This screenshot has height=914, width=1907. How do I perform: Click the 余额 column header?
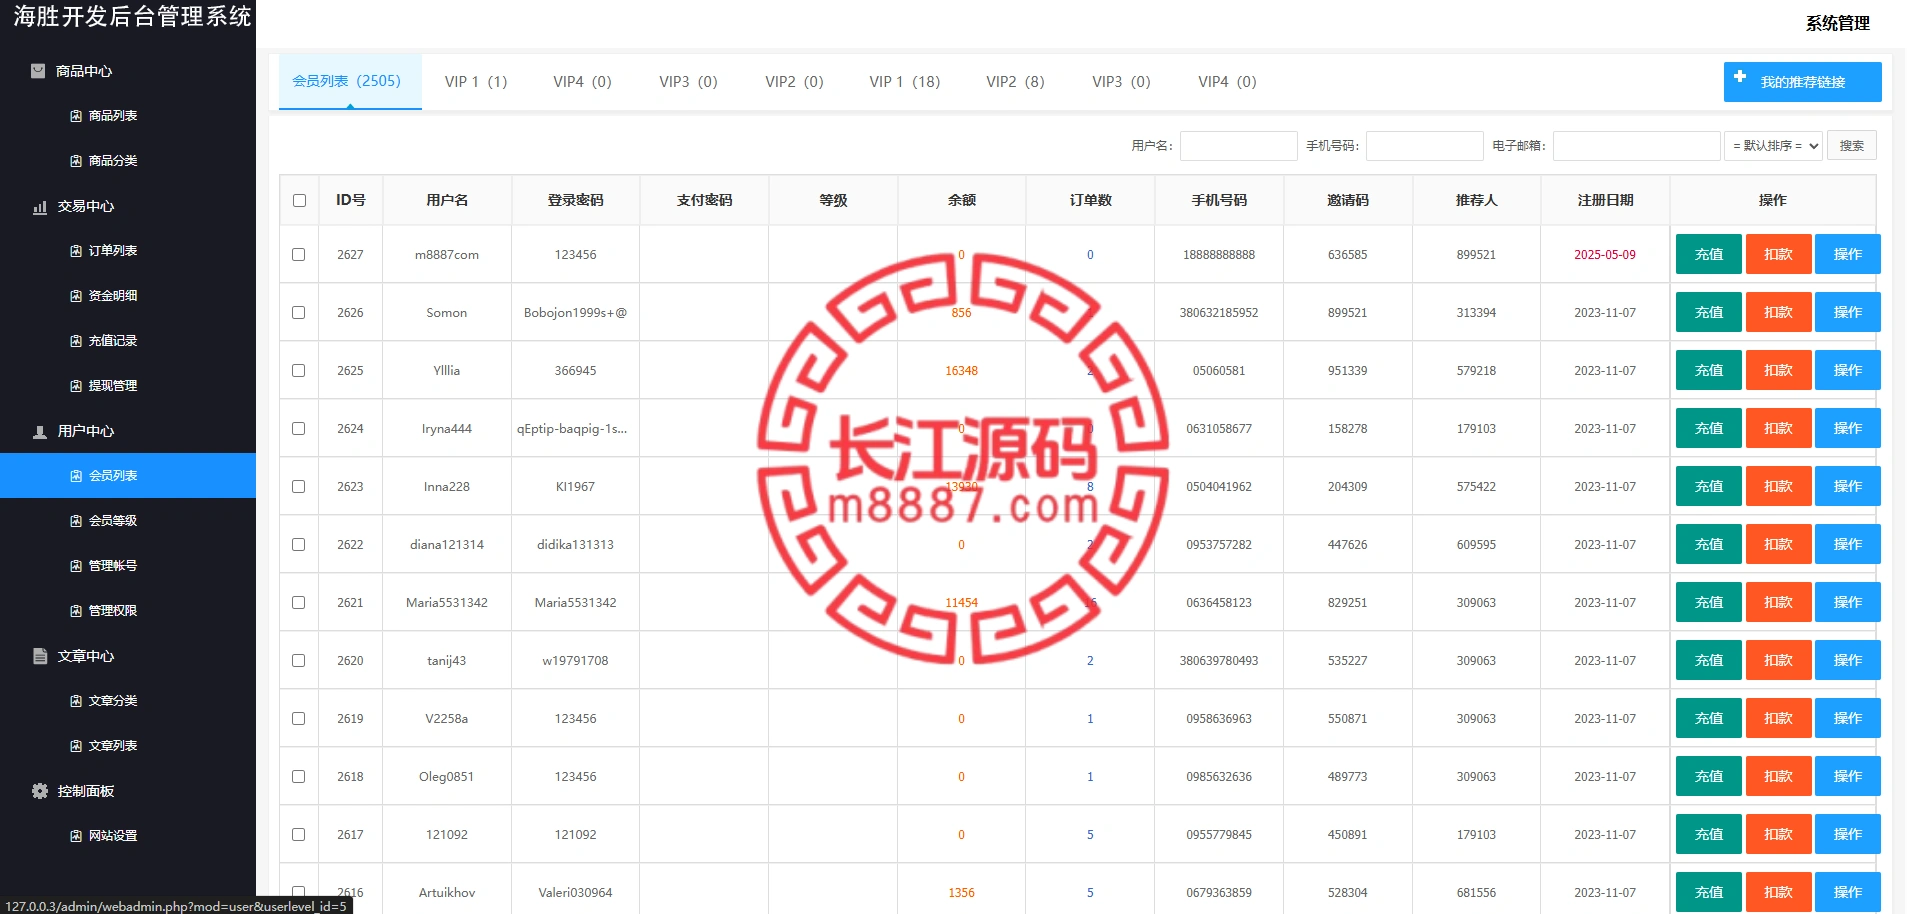[962, 200]
